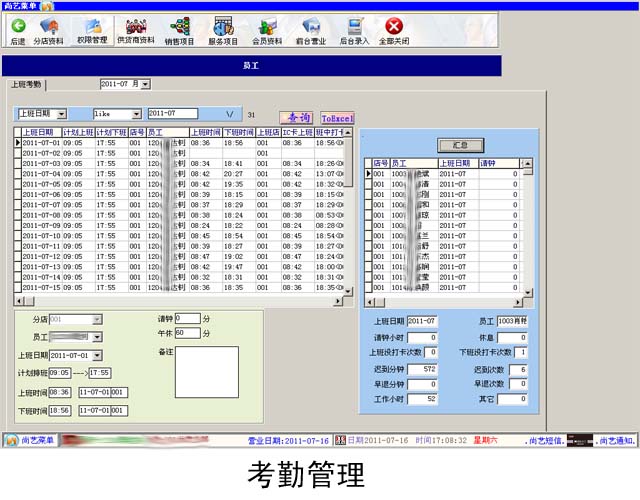Open 前台营业 front desk icon
The width and height of the screenshot is (640, 500).
[311, 26]
